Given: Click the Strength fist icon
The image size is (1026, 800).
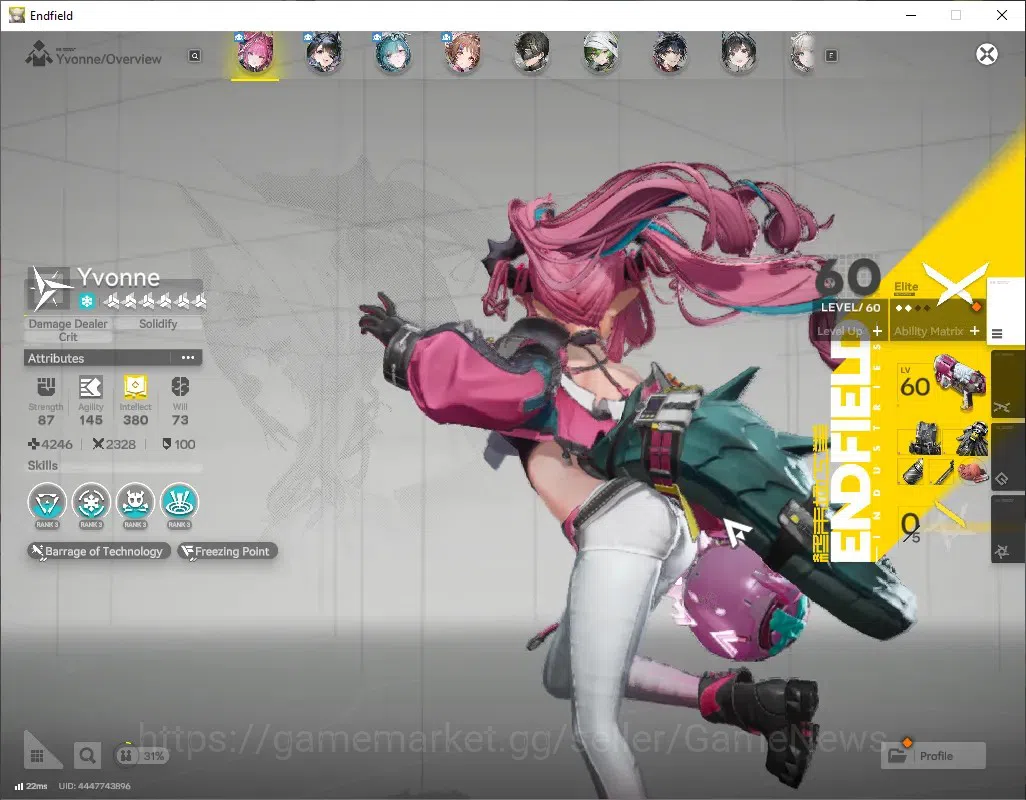Looking at the screenshot, I should pos(46,387).
